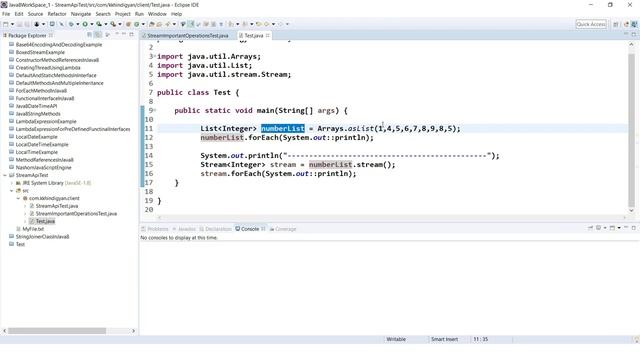The image size is (640, 360).
Task: Open the New dropdown arrow in toolbar
Action: (x=12, y=24)
